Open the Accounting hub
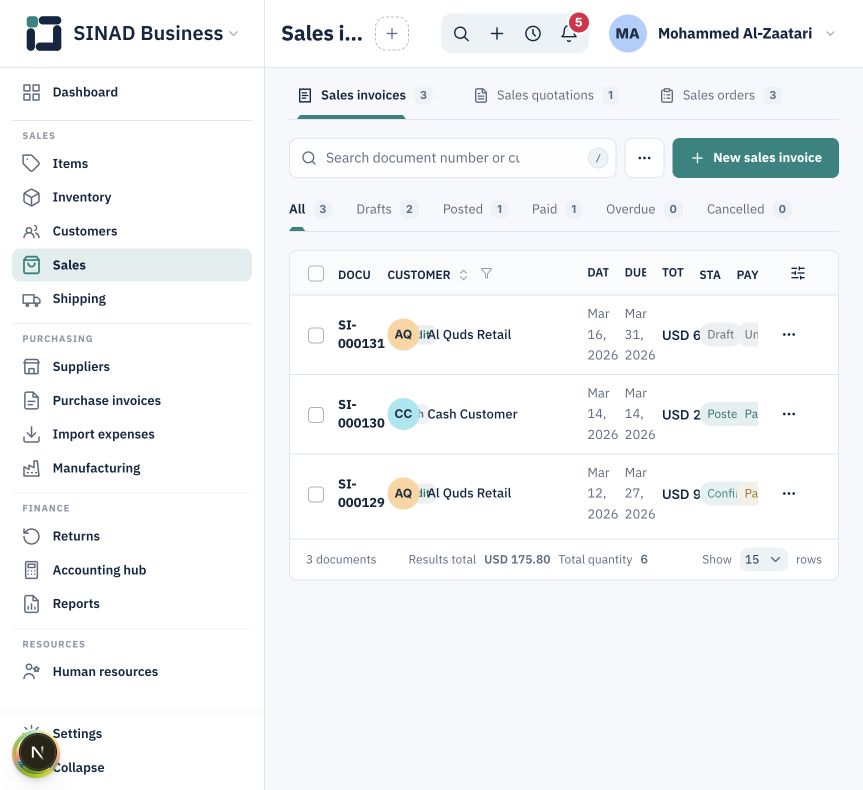Viewport: 863px width, 790px height. [132, 570]
